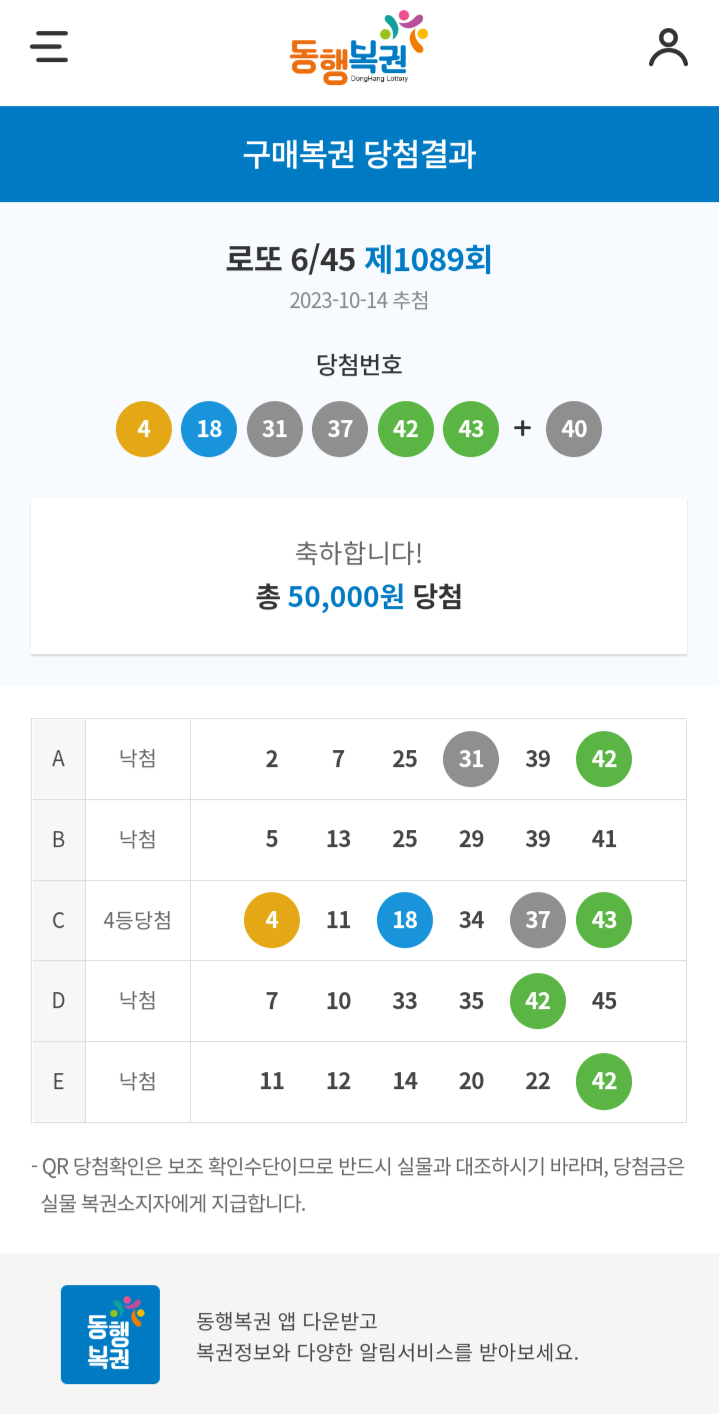The width and height of the screenshot is (719, 1414).
Task: Tap green winning ball 43 in top row
Action: 471,429
